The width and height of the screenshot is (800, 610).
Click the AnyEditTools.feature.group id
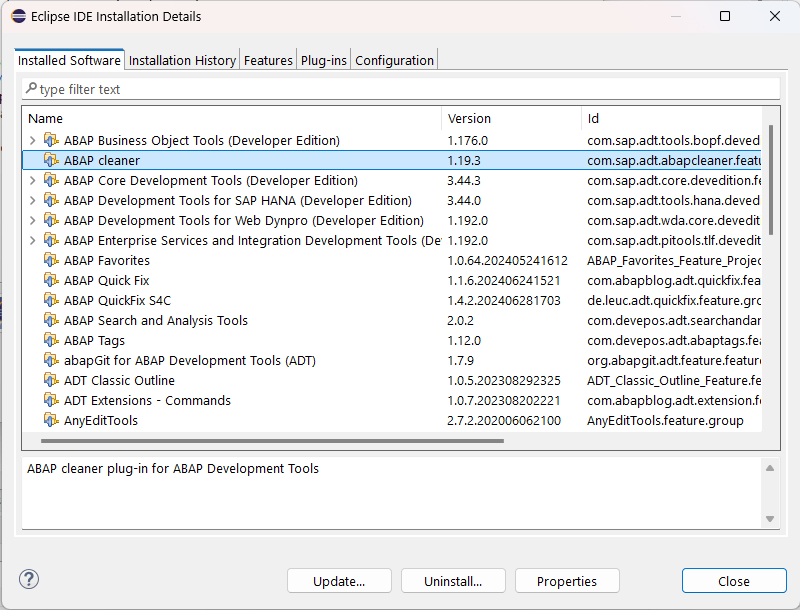click(x=665, y=420)
